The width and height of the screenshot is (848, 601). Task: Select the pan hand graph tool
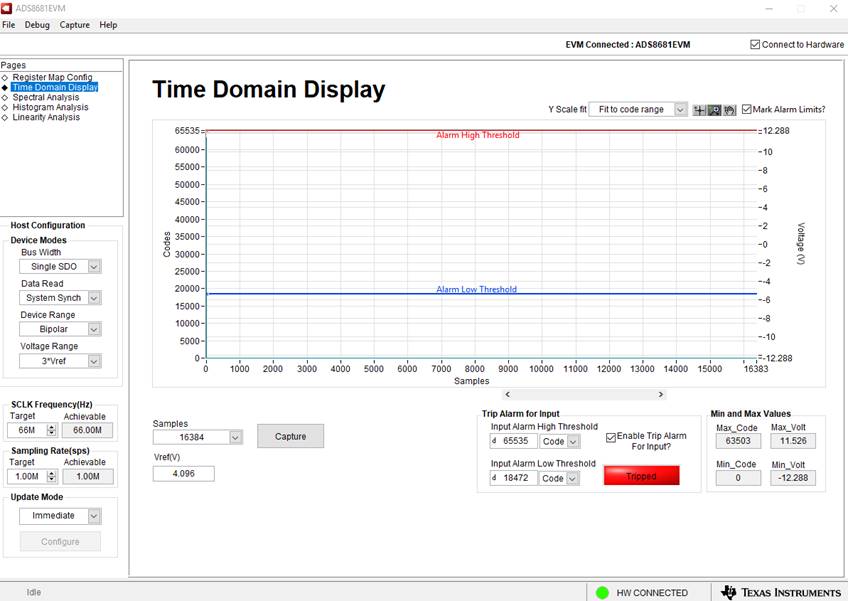click(x=730, y=110)
